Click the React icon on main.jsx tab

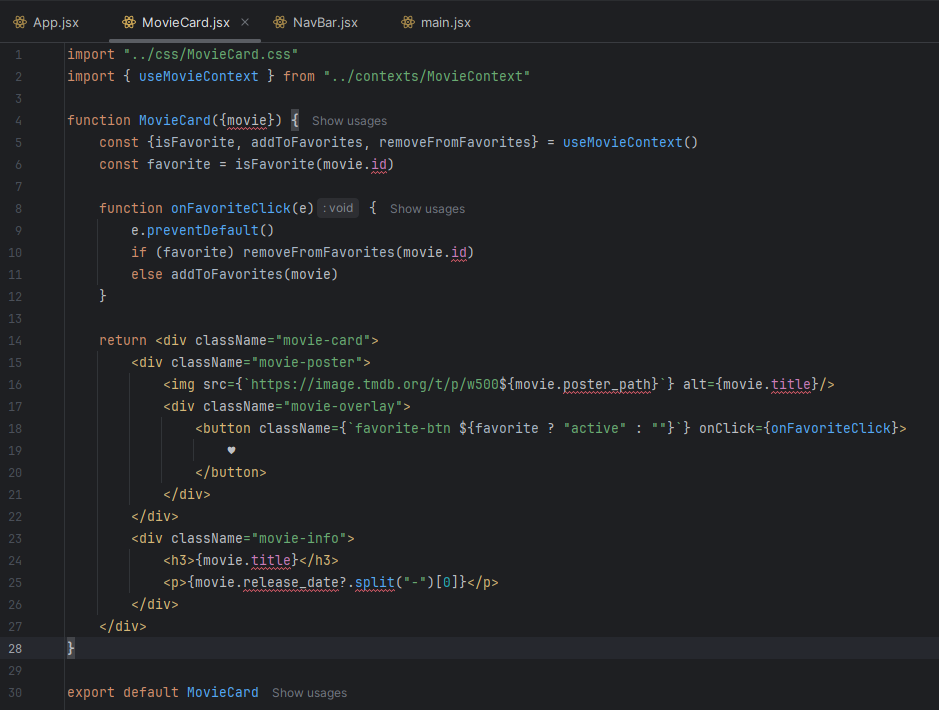click(407, 22)
